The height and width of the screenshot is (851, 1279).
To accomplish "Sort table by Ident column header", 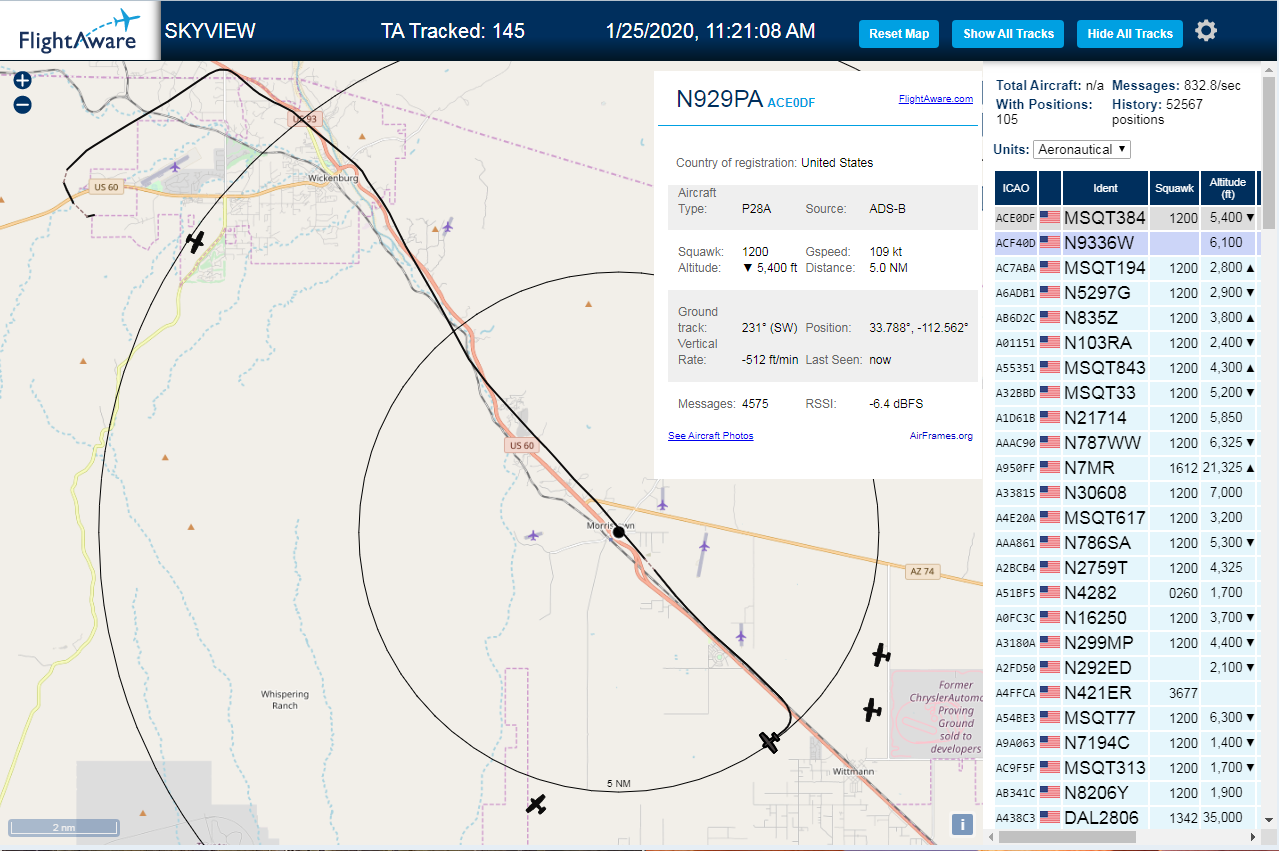I will pos(1105,188).
